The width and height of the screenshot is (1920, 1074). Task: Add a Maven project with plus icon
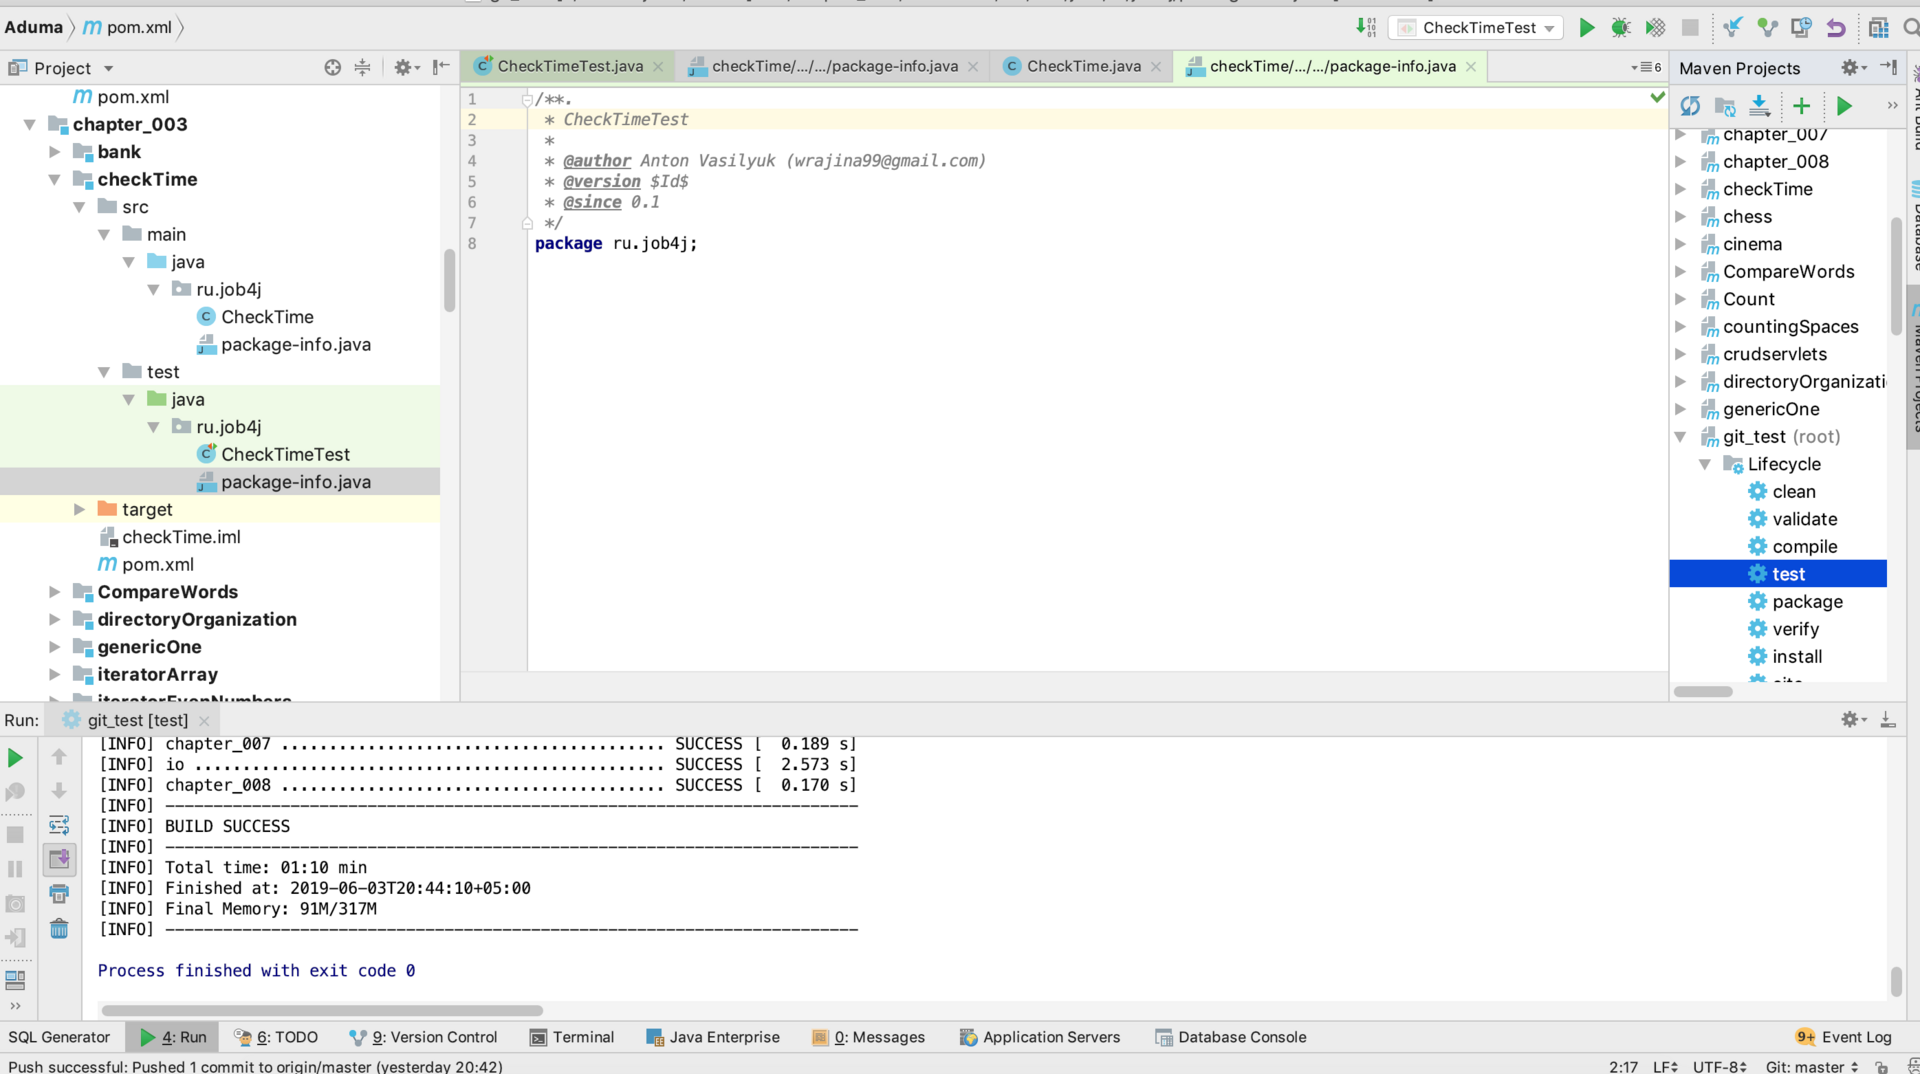(1801, 106)
